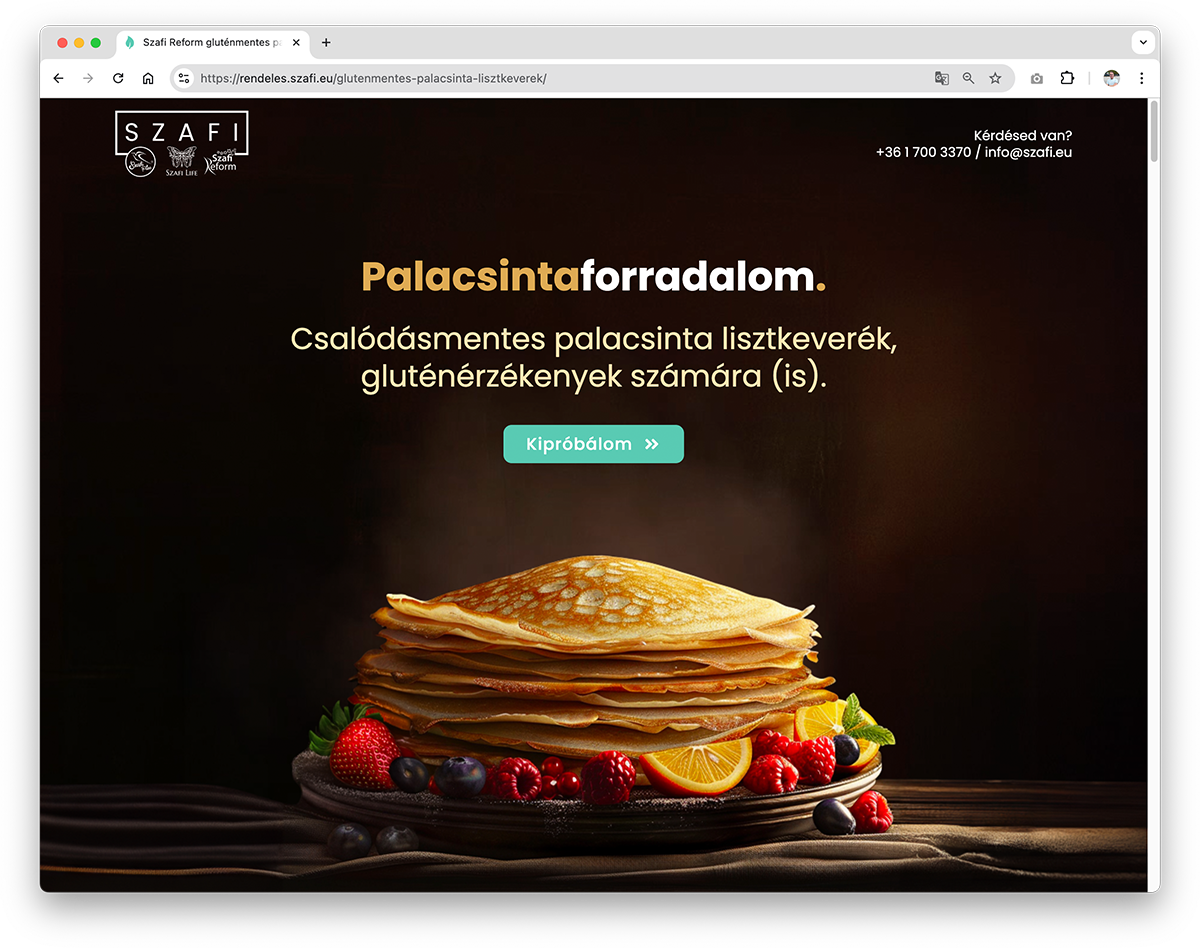Click the address bar URL field
The width and height of the screenshot is (1200, 948).
click(x=560, y=78)
